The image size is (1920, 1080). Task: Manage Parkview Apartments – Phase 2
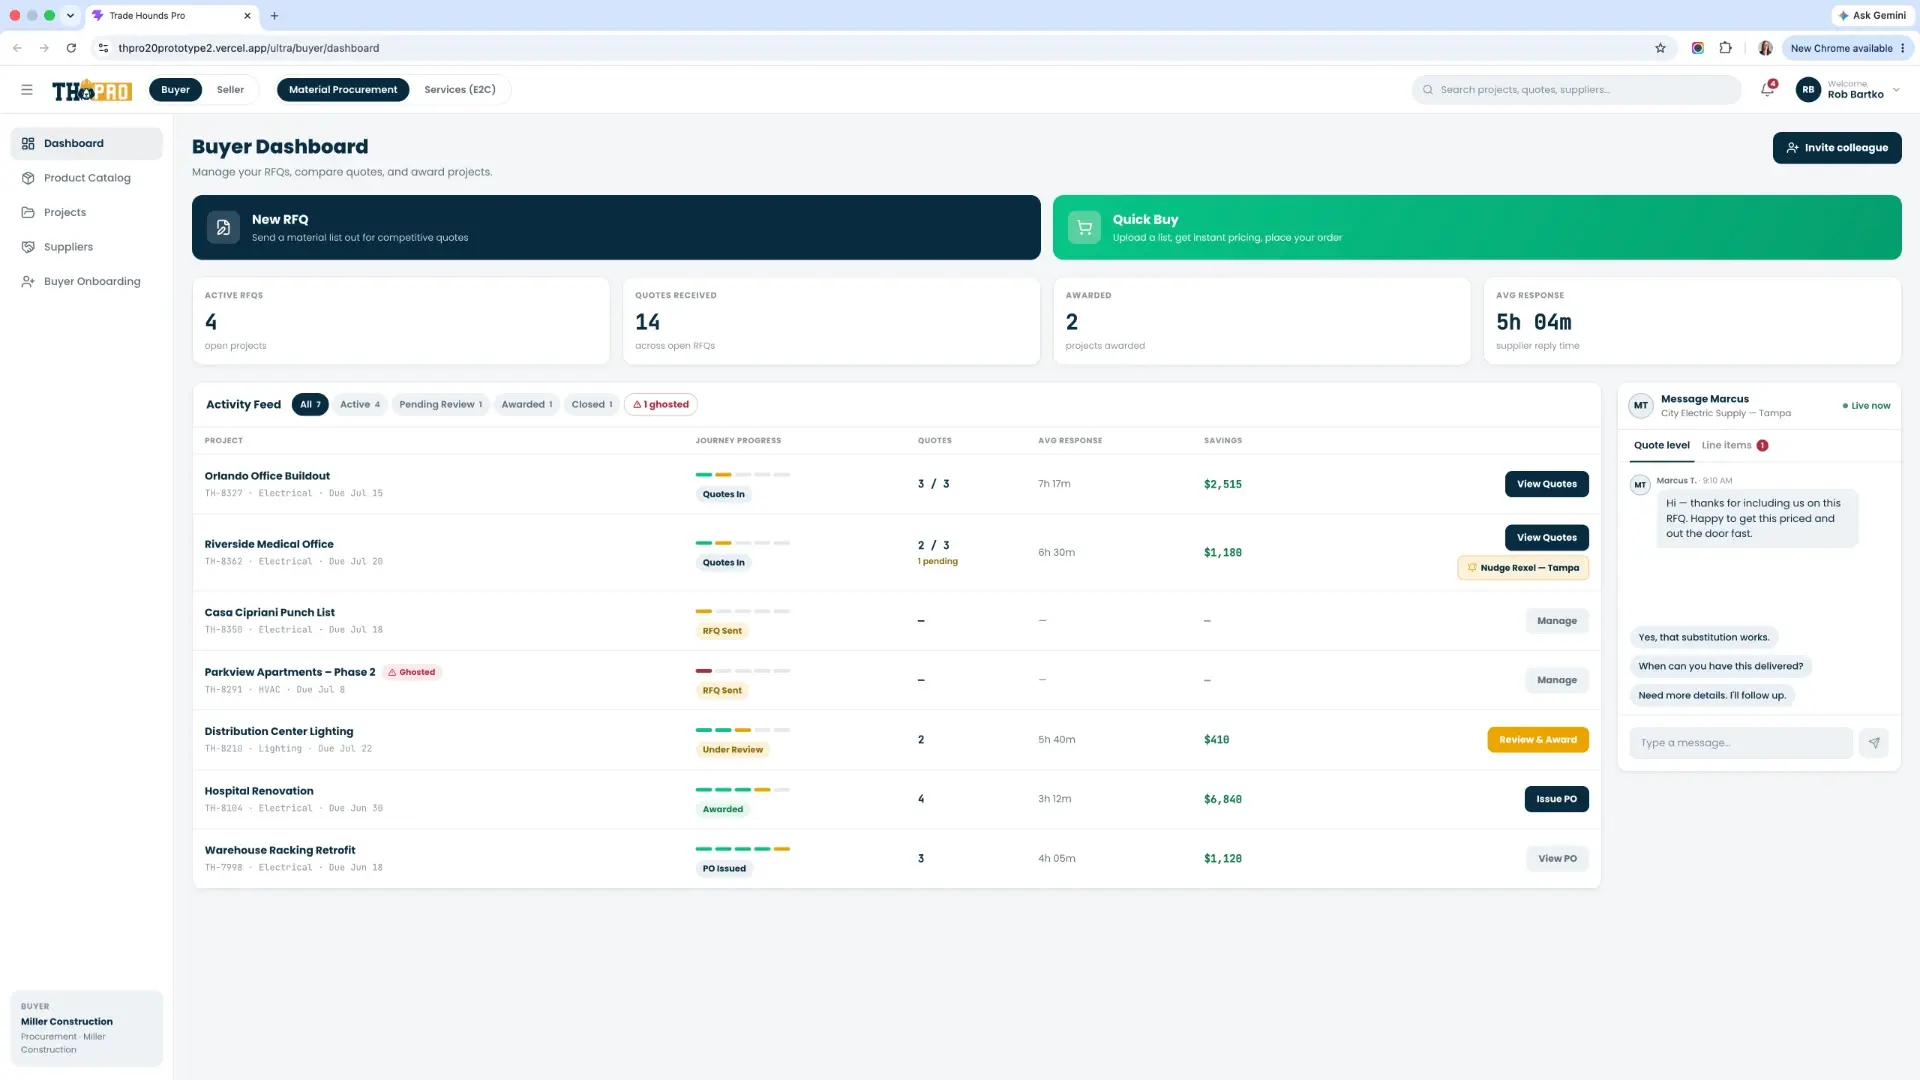[x=1556, y=680]
